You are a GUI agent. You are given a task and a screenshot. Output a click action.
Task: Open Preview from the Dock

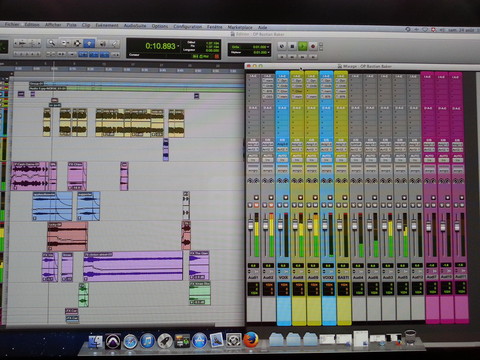217,341
